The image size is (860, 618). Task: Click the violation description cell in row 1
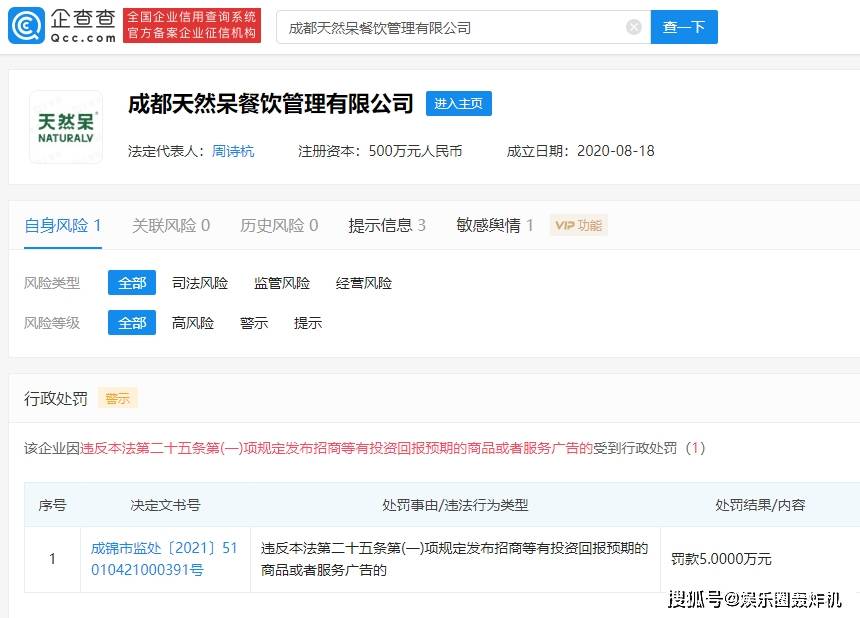(455, 559)
